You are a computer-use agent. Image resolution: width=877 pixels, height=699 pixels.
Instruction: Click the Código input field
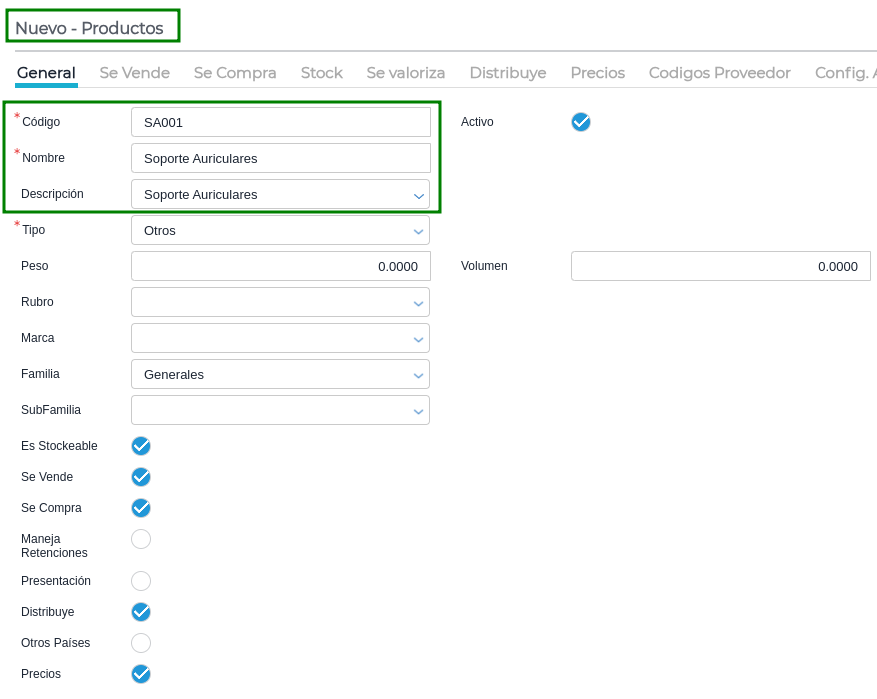point(280,122)
